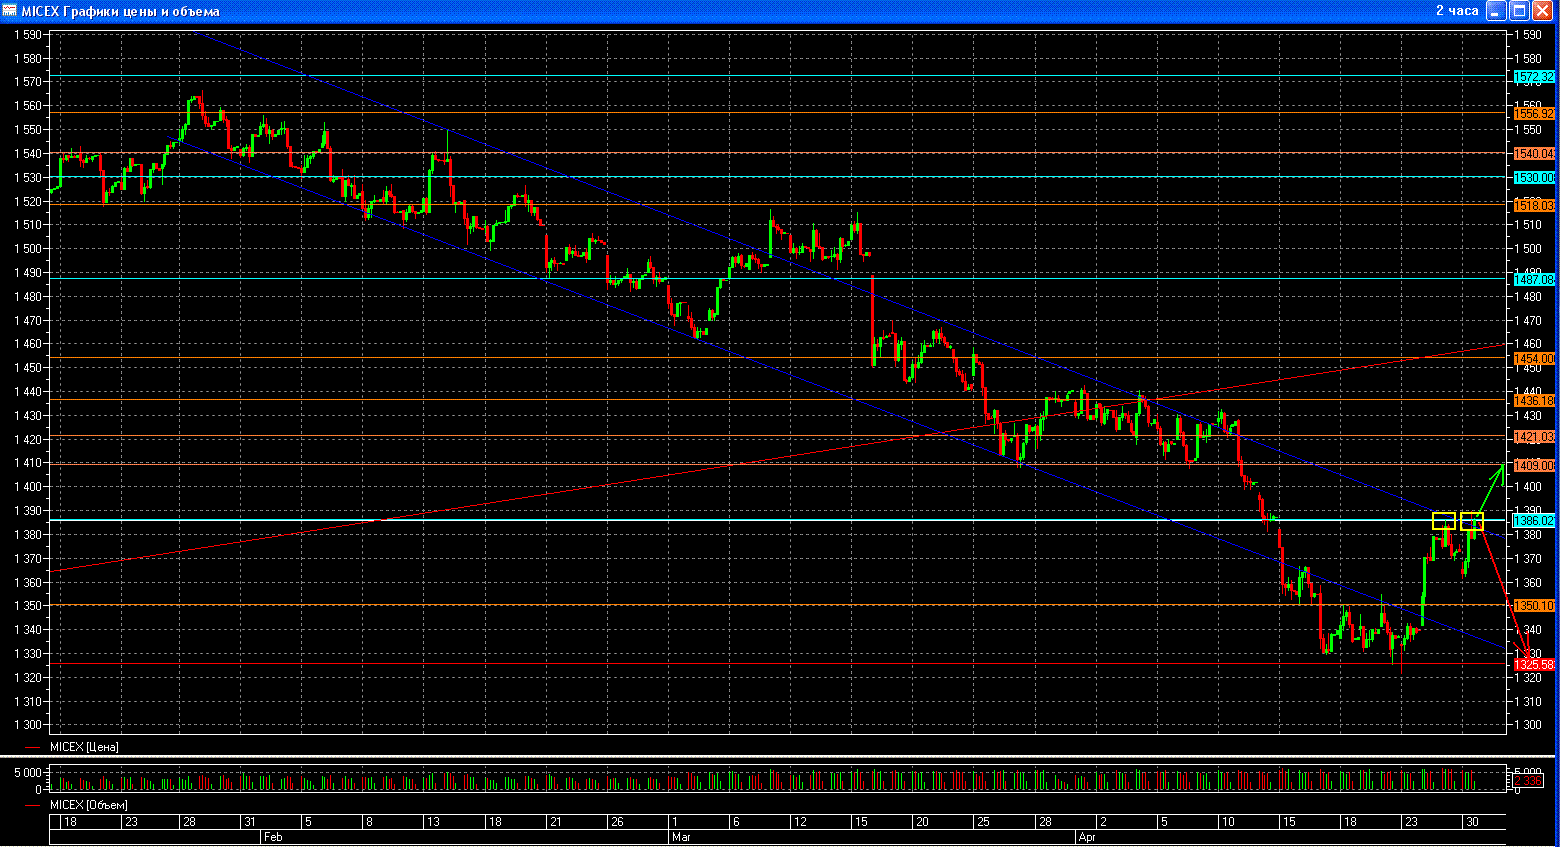
Task: Select the MICEX [Объем] legend label
Action: pos(88,805)
